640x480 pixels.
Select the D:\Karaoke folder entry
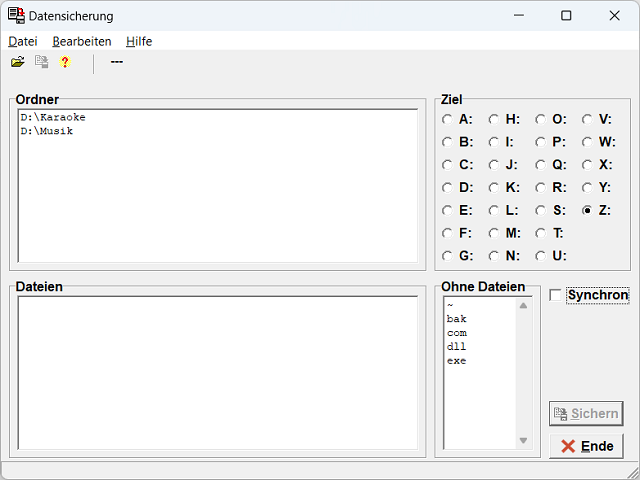click(53, 117)
